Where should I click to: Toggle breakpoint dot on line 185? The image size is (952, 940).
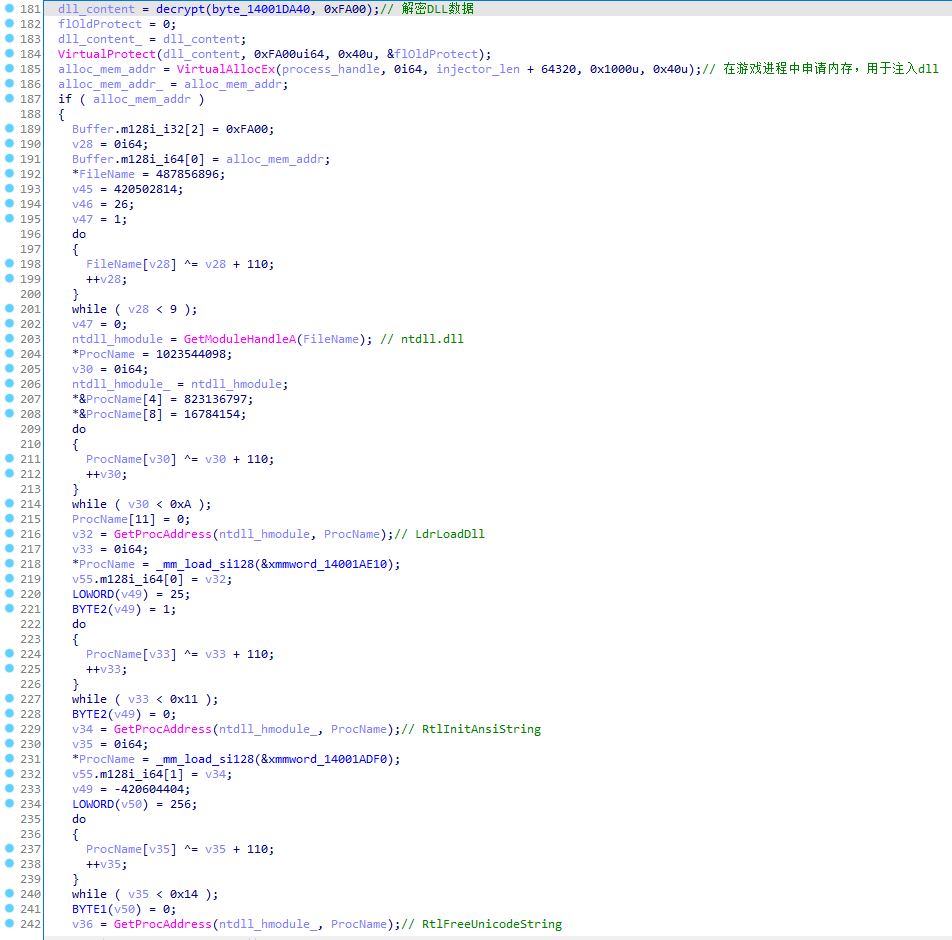(x=9, y=69)
